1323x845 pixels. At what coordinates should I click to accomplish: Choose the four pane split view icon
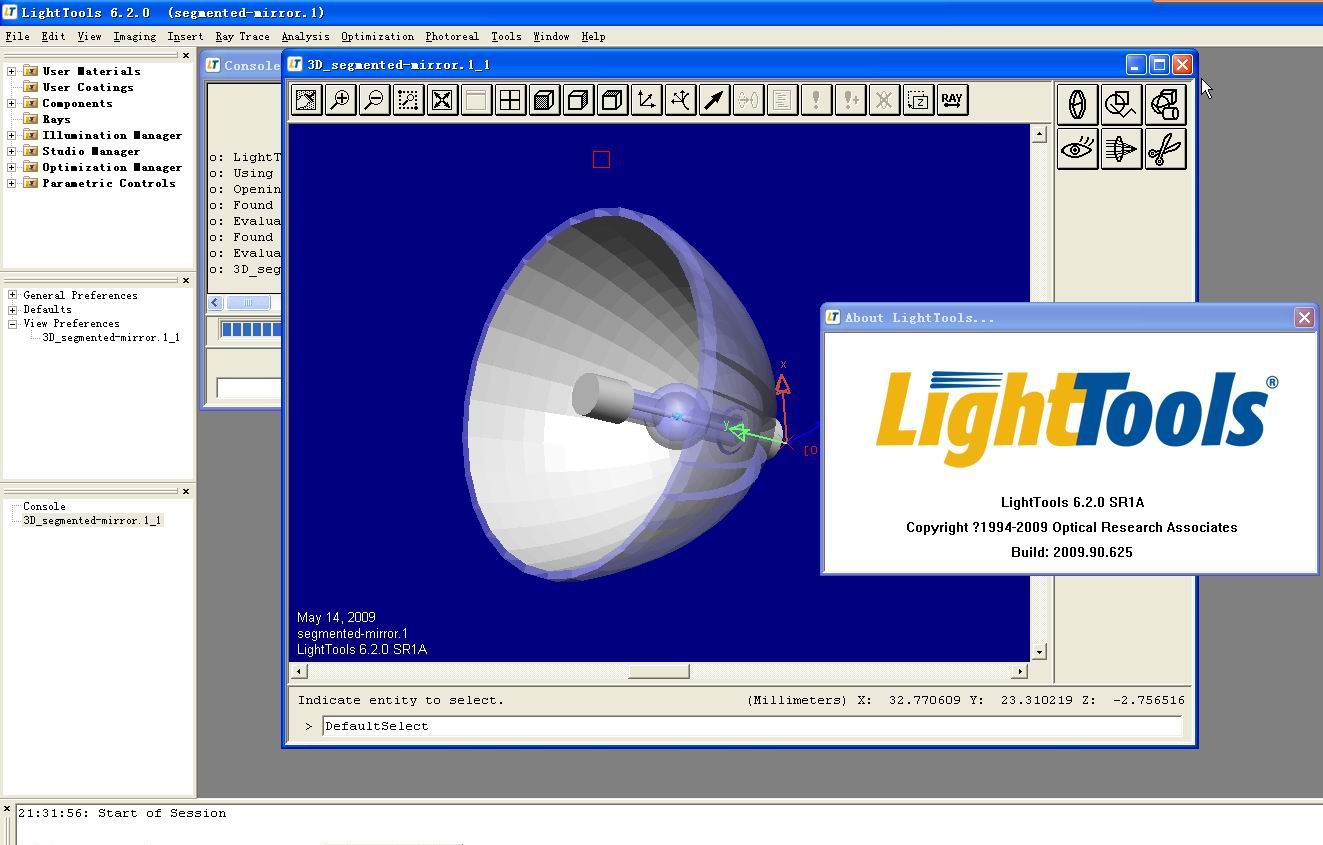[x=511, y=100]
